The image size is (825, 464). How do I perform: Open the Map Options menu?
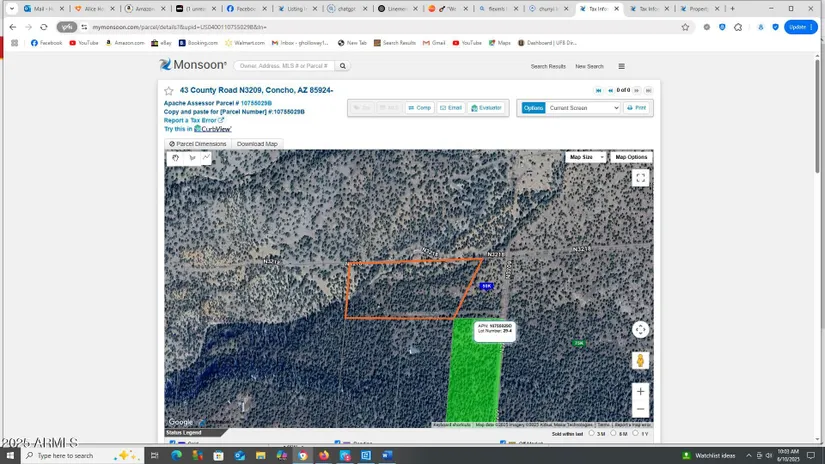pos(631,157)
